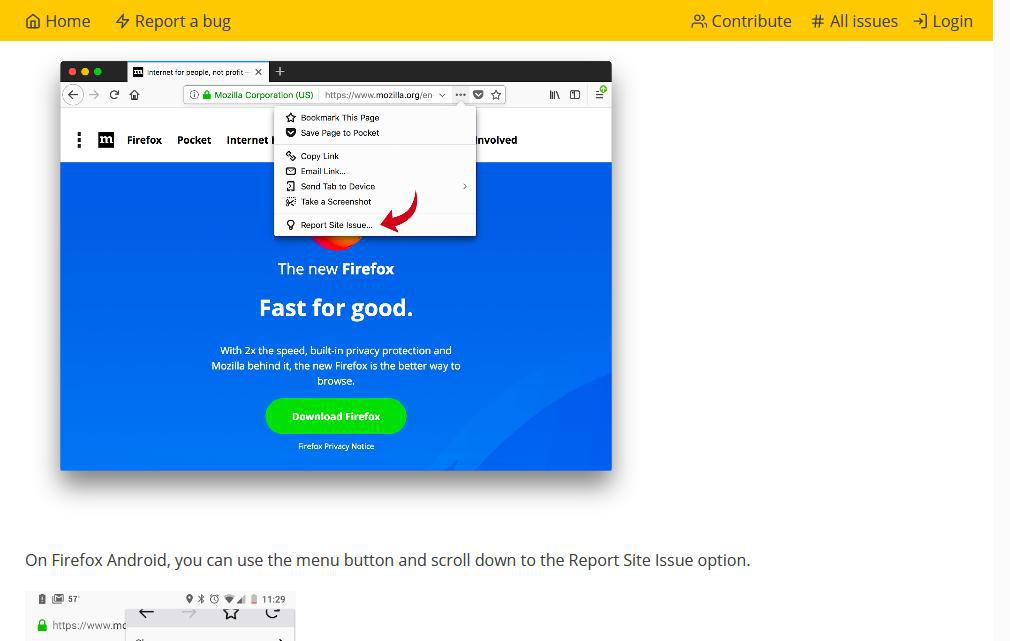
Task: Open the page actions three-dot menu icon
Action: tap(461, 95)
